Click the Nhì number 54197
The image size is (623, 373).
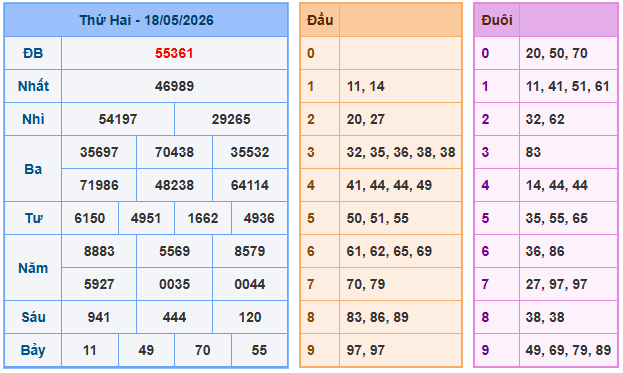[118, 119]
